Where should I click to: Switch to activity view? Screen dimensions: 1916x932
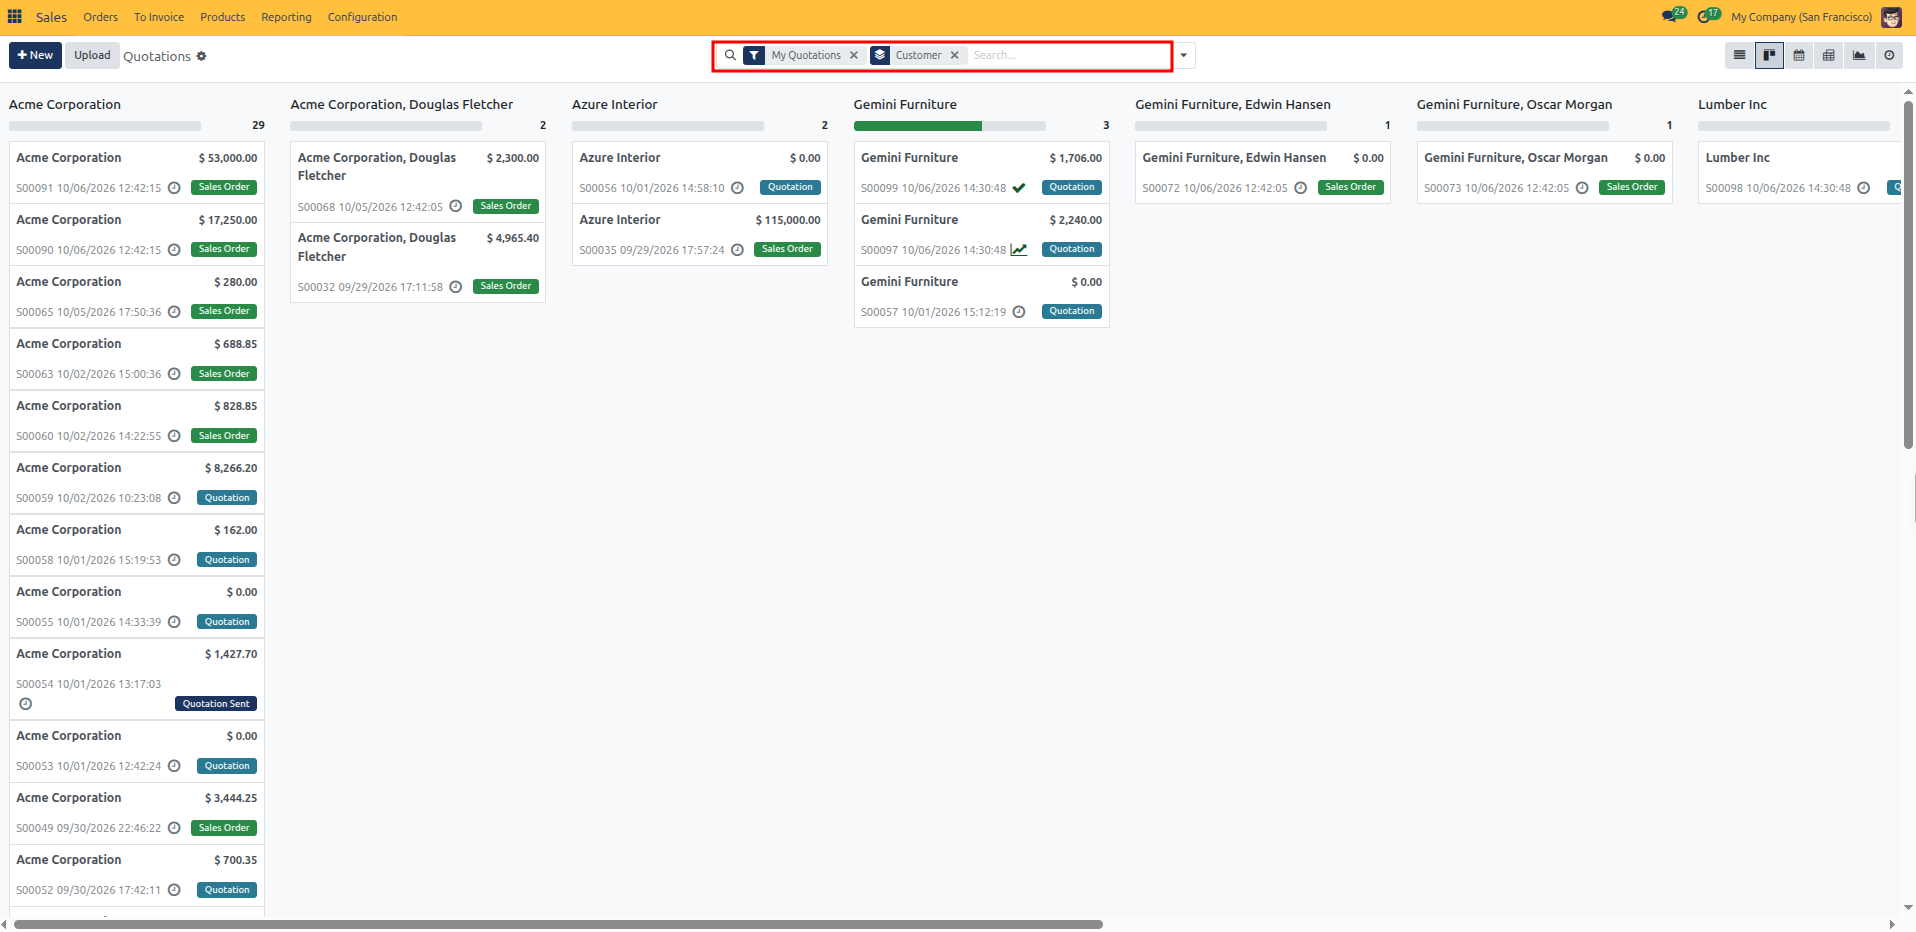1889,55
